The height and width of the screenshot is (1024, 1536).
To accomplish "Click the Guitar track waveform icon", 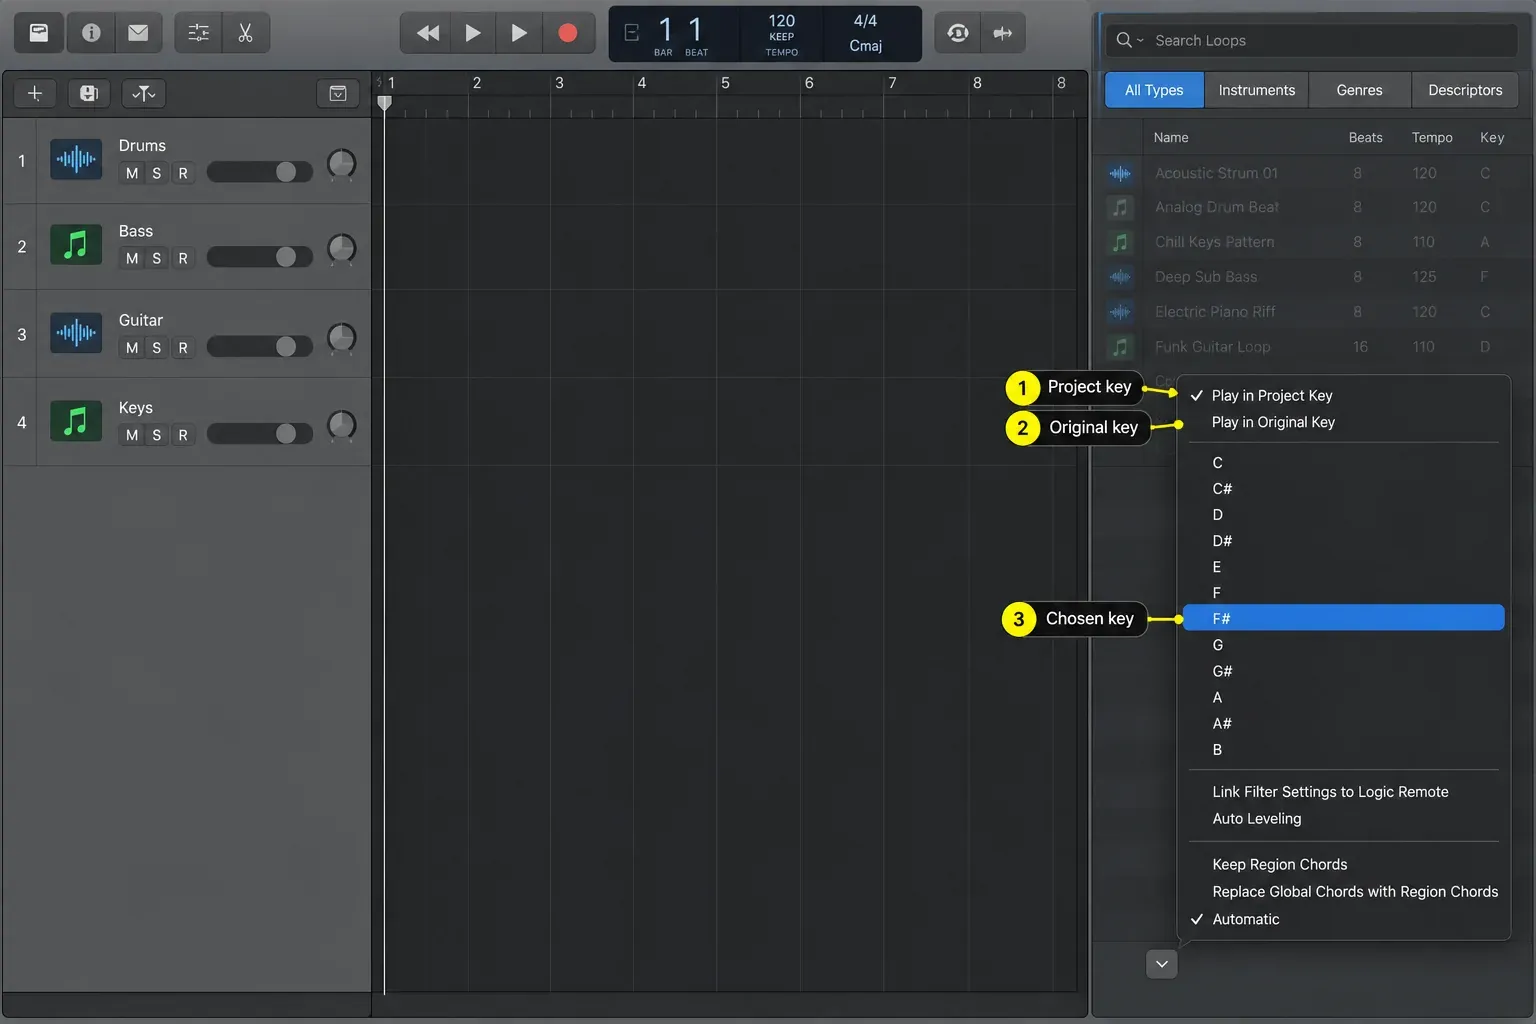I will click(x=76, y=333).
